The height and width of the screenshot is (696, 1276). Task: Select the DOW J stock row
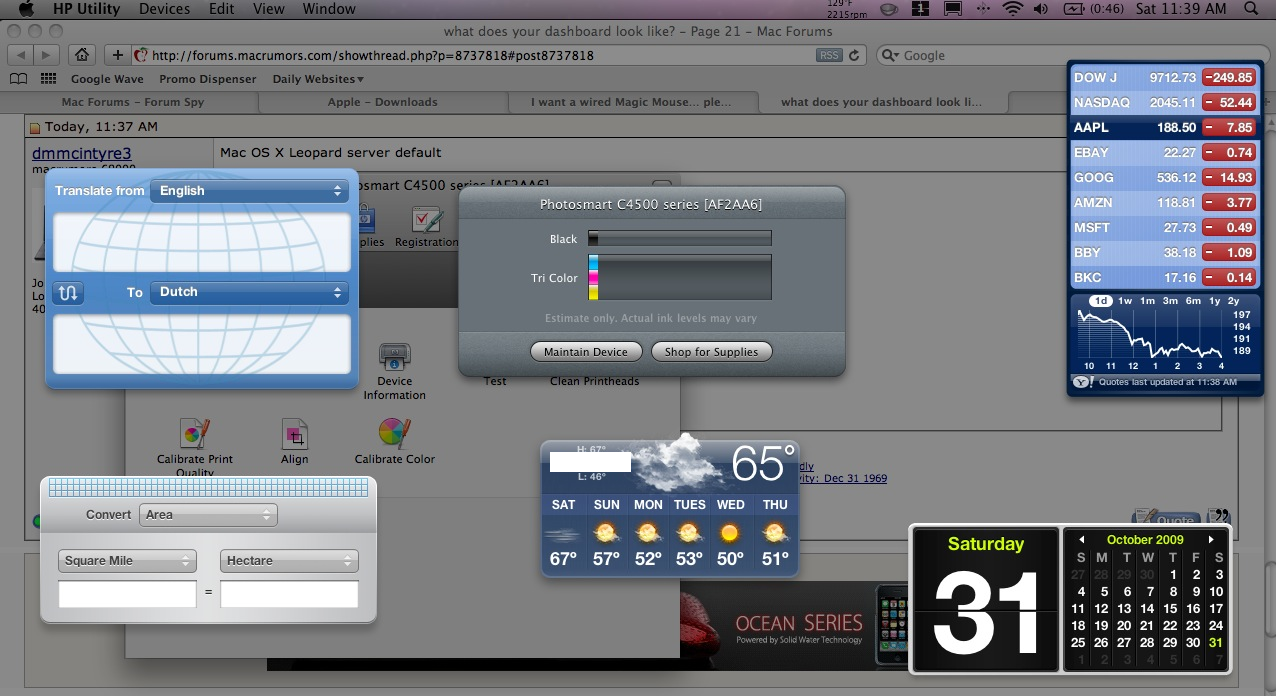coord(1163,77)
